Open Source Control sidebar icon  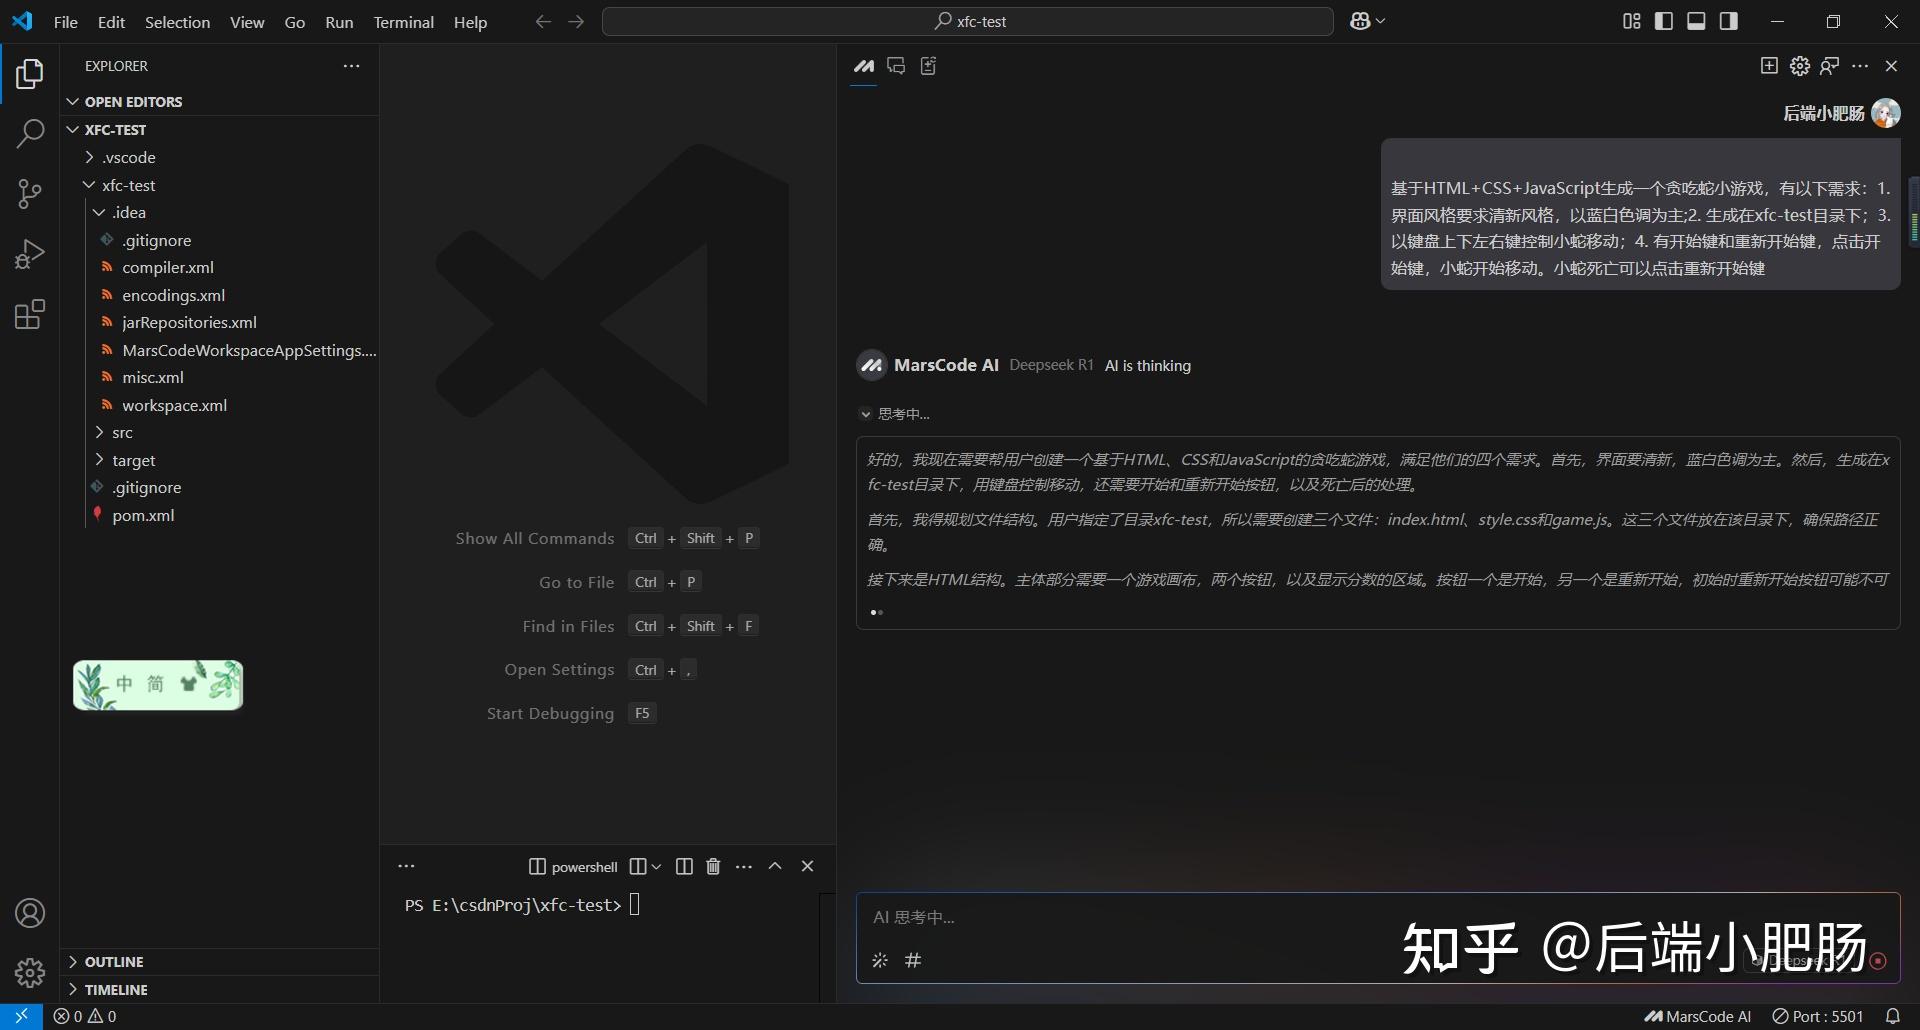coord(30,194)
